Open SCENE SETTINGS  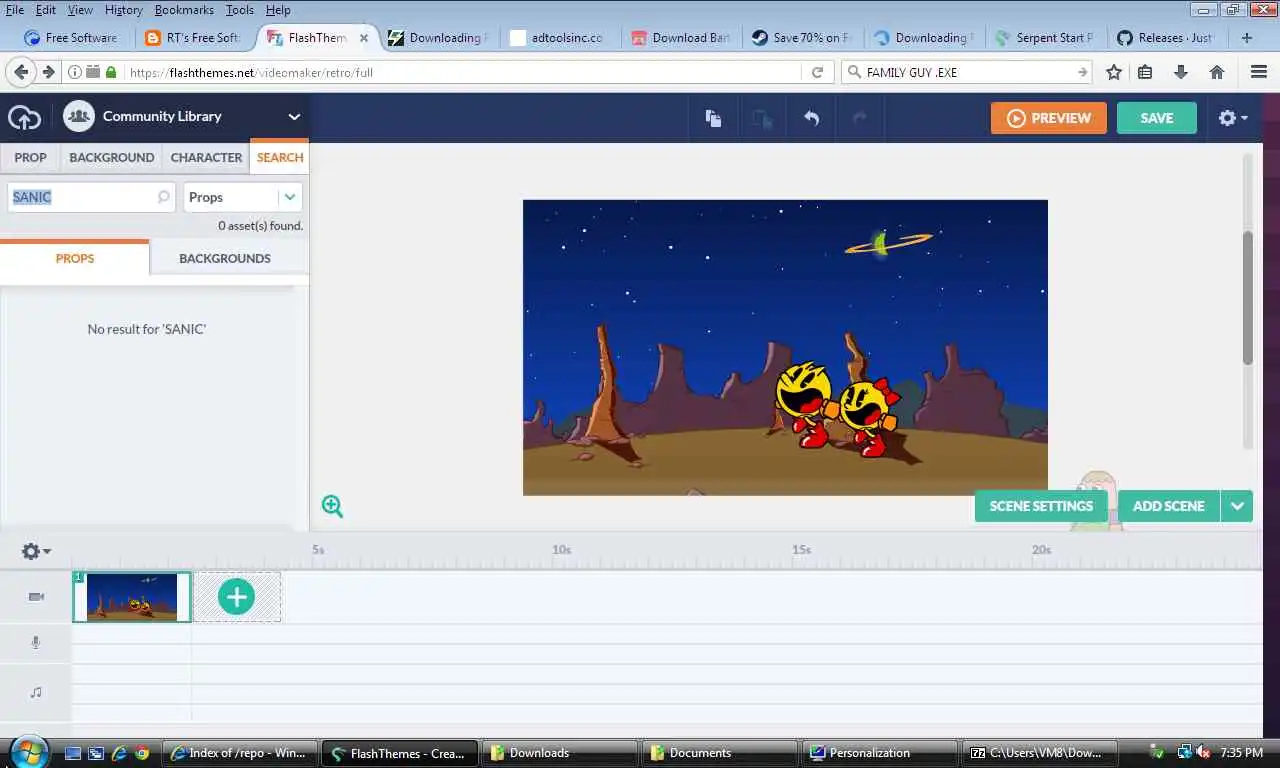point(1041,506)
